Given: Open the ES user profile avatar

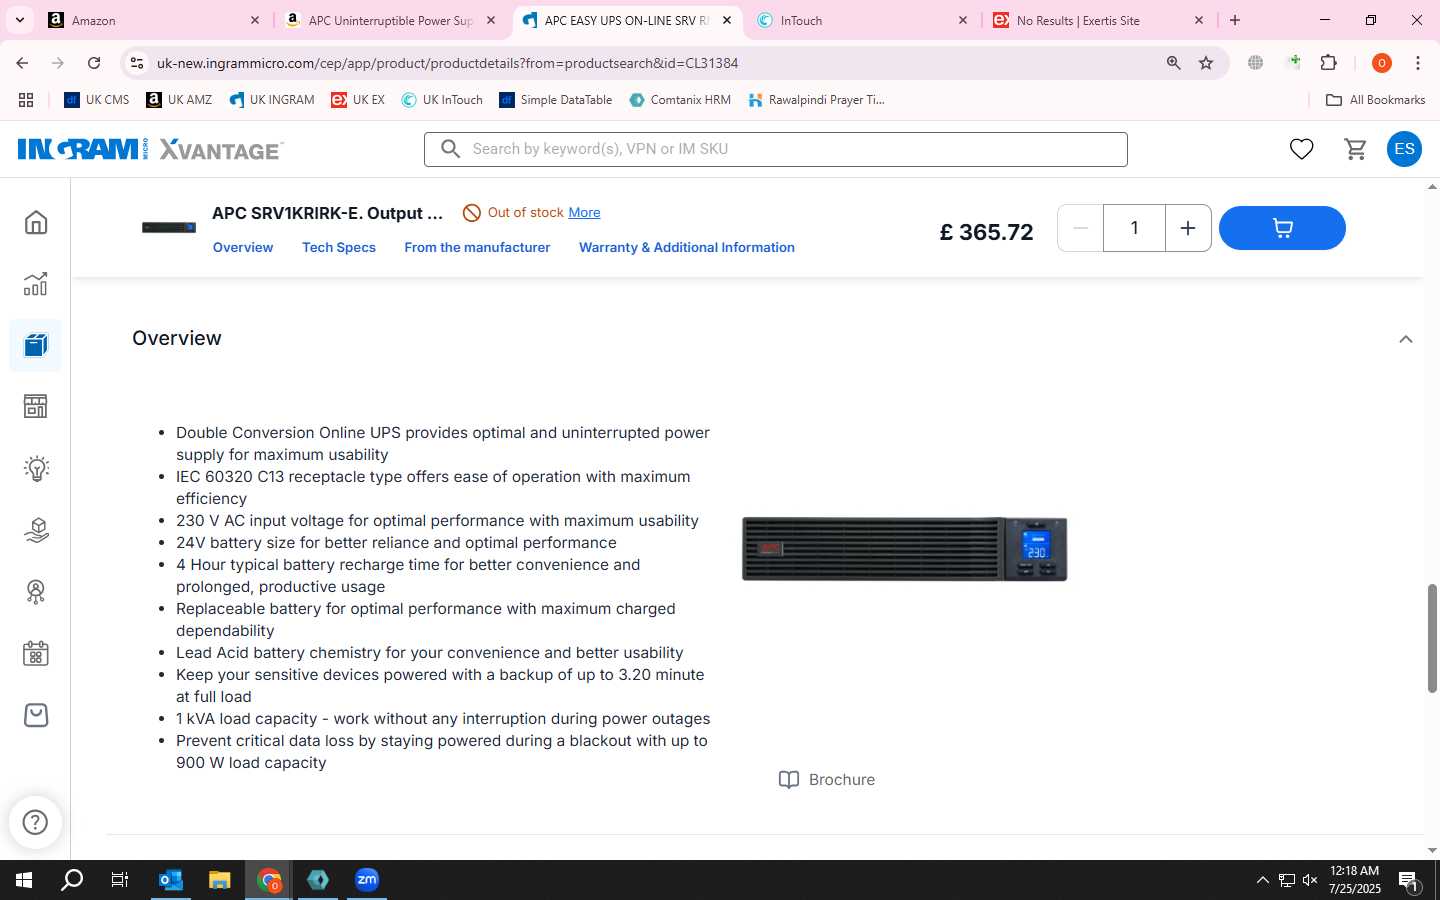Looking at the screenshot, I should point(1404,149).
